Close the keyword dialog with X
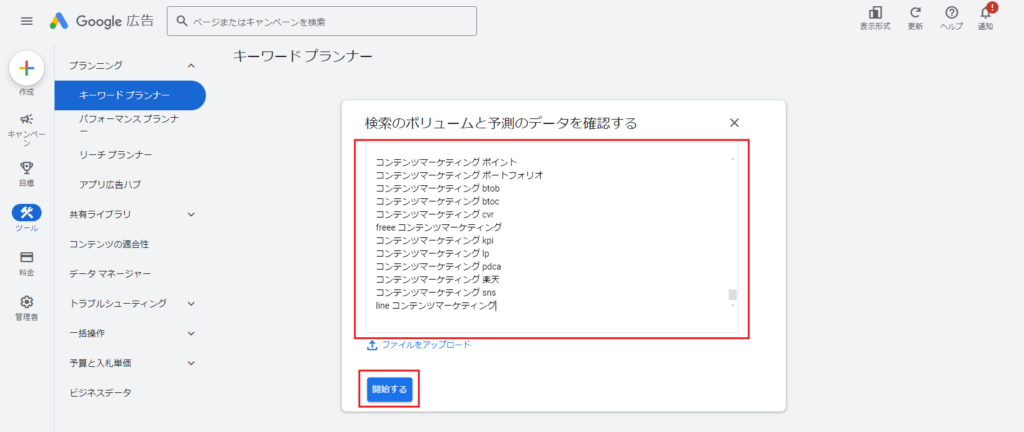This screenshot has width=1024, height=432. pos(734,123)
